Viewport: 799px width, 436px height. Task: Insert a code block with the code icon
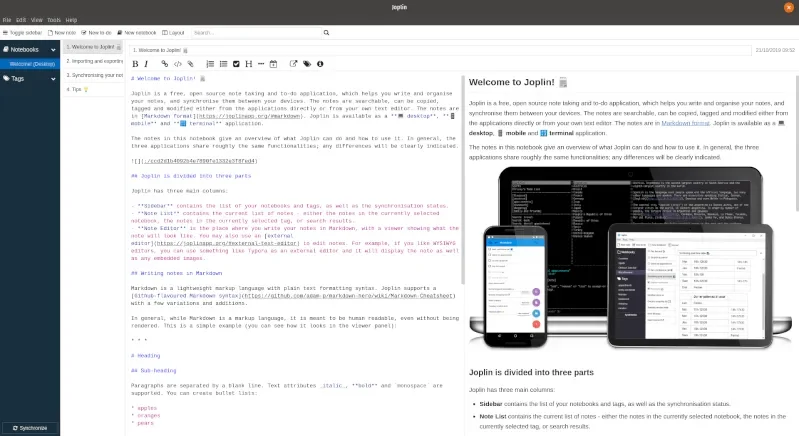[x=177, y=64]
